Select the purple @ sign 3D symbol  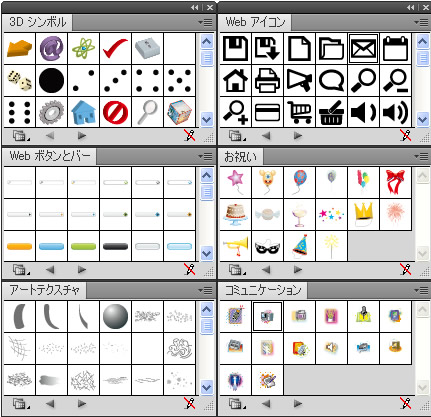point(51,48)
